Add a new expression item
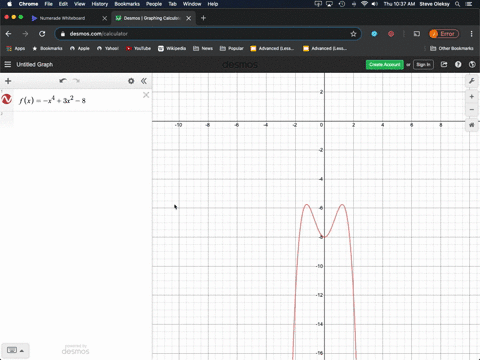Image resolution: width=480 pixels, height=360 pixels. coord(8,81)
